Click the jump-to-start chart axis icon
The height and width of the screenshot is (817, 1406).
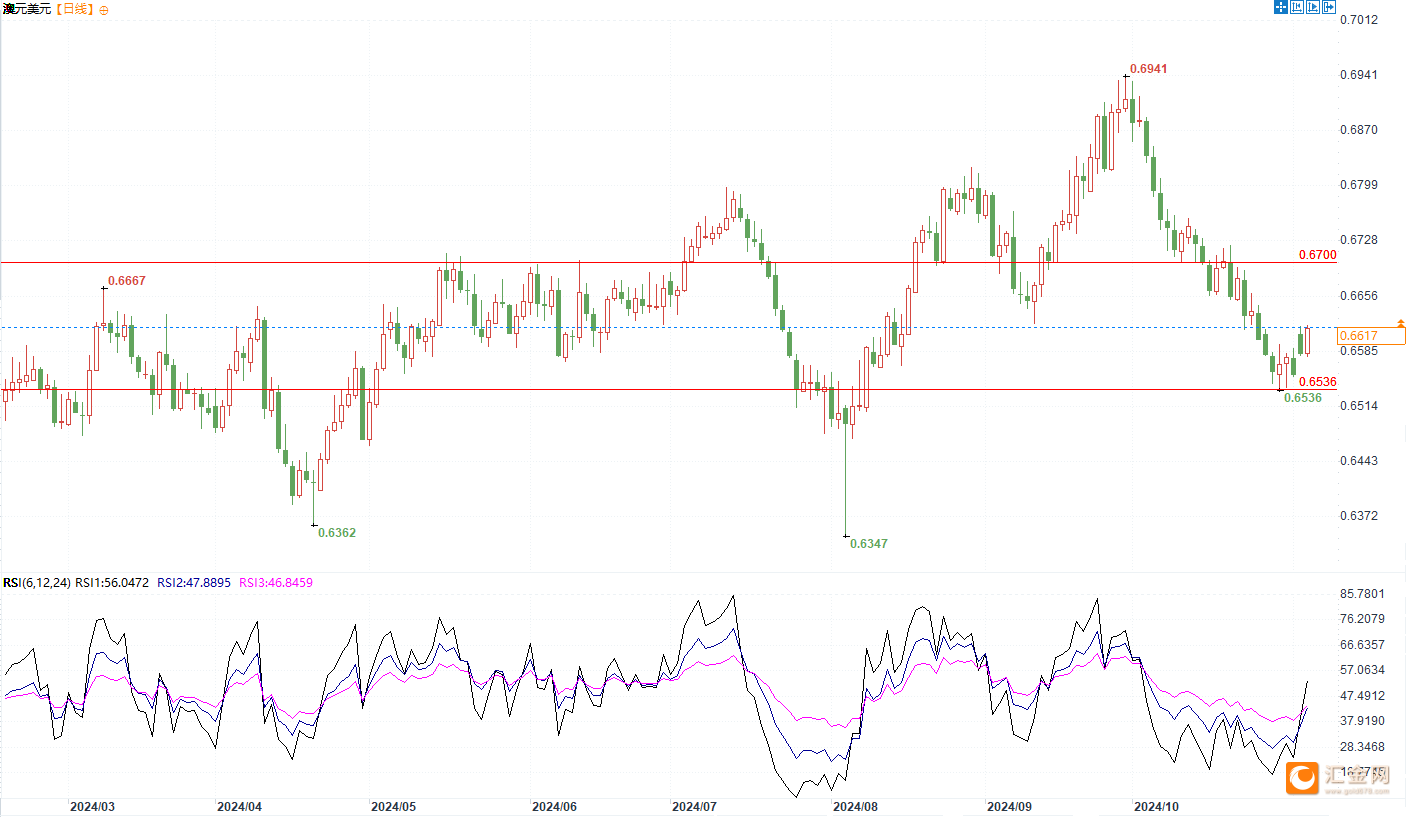click(x=1297, y=7)
